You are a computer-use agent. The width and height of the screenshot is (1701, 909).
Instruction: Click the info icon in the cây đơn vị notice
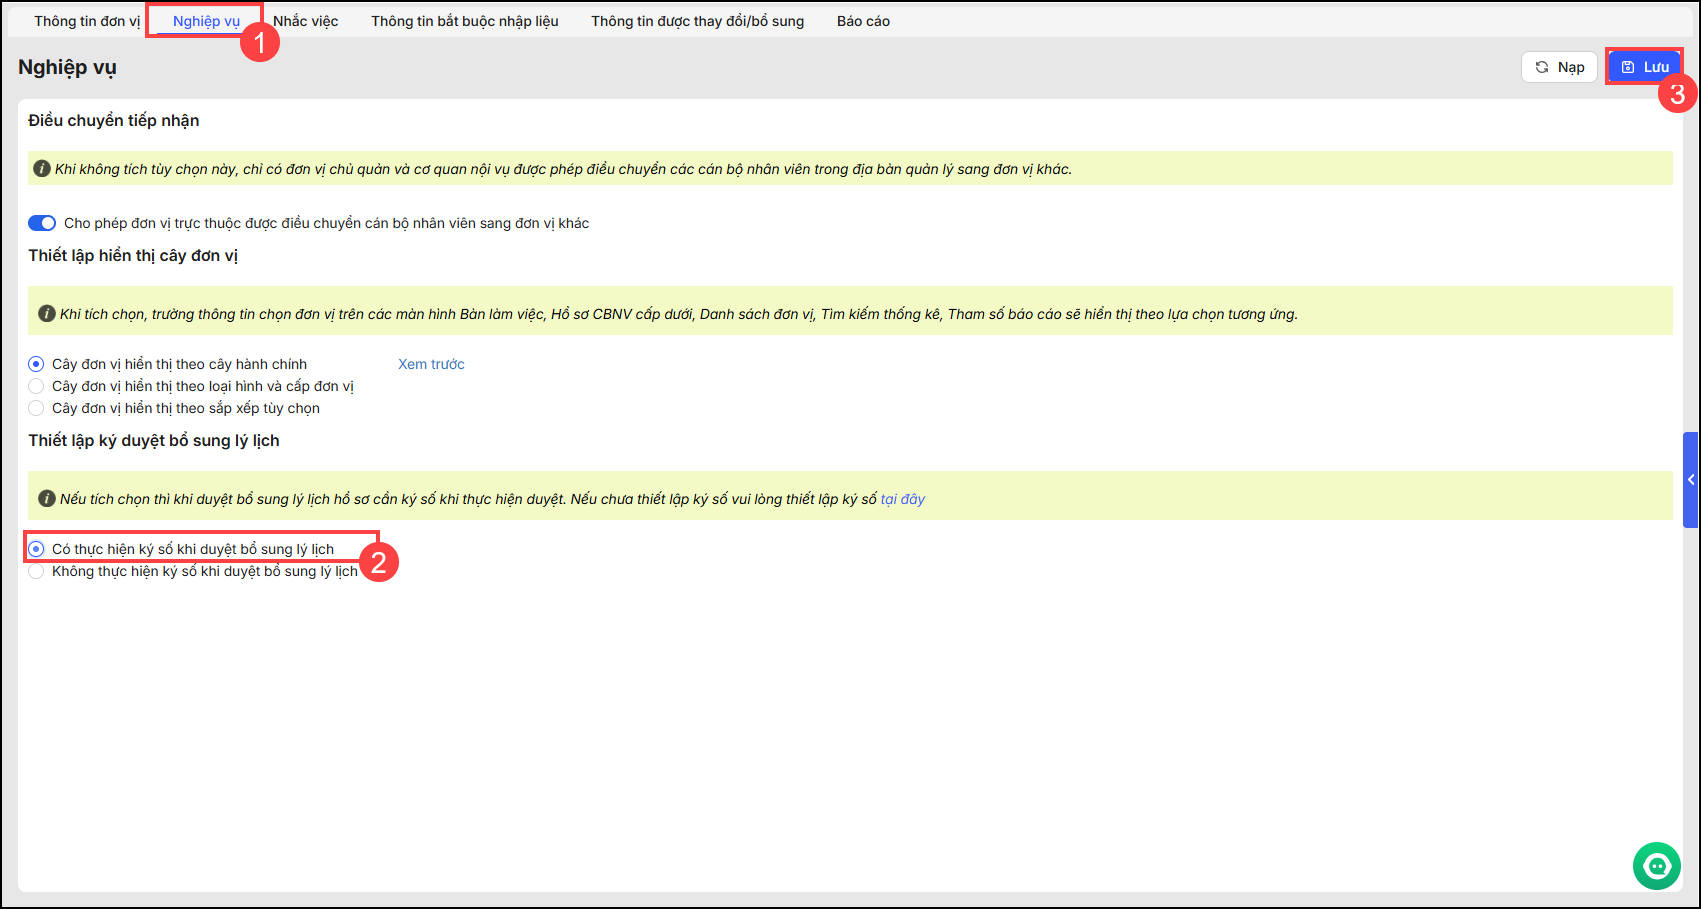pos(46,314)
